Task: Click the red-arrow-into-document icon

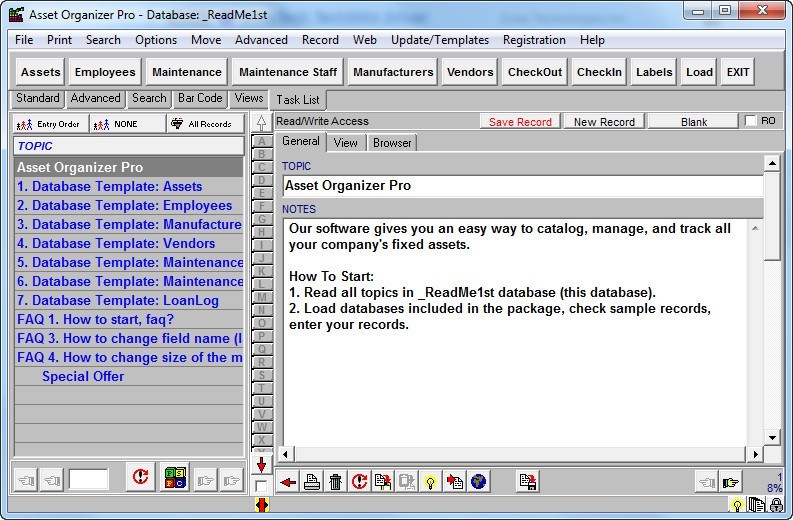Action: pyautogui.click(x=454, y=482)
